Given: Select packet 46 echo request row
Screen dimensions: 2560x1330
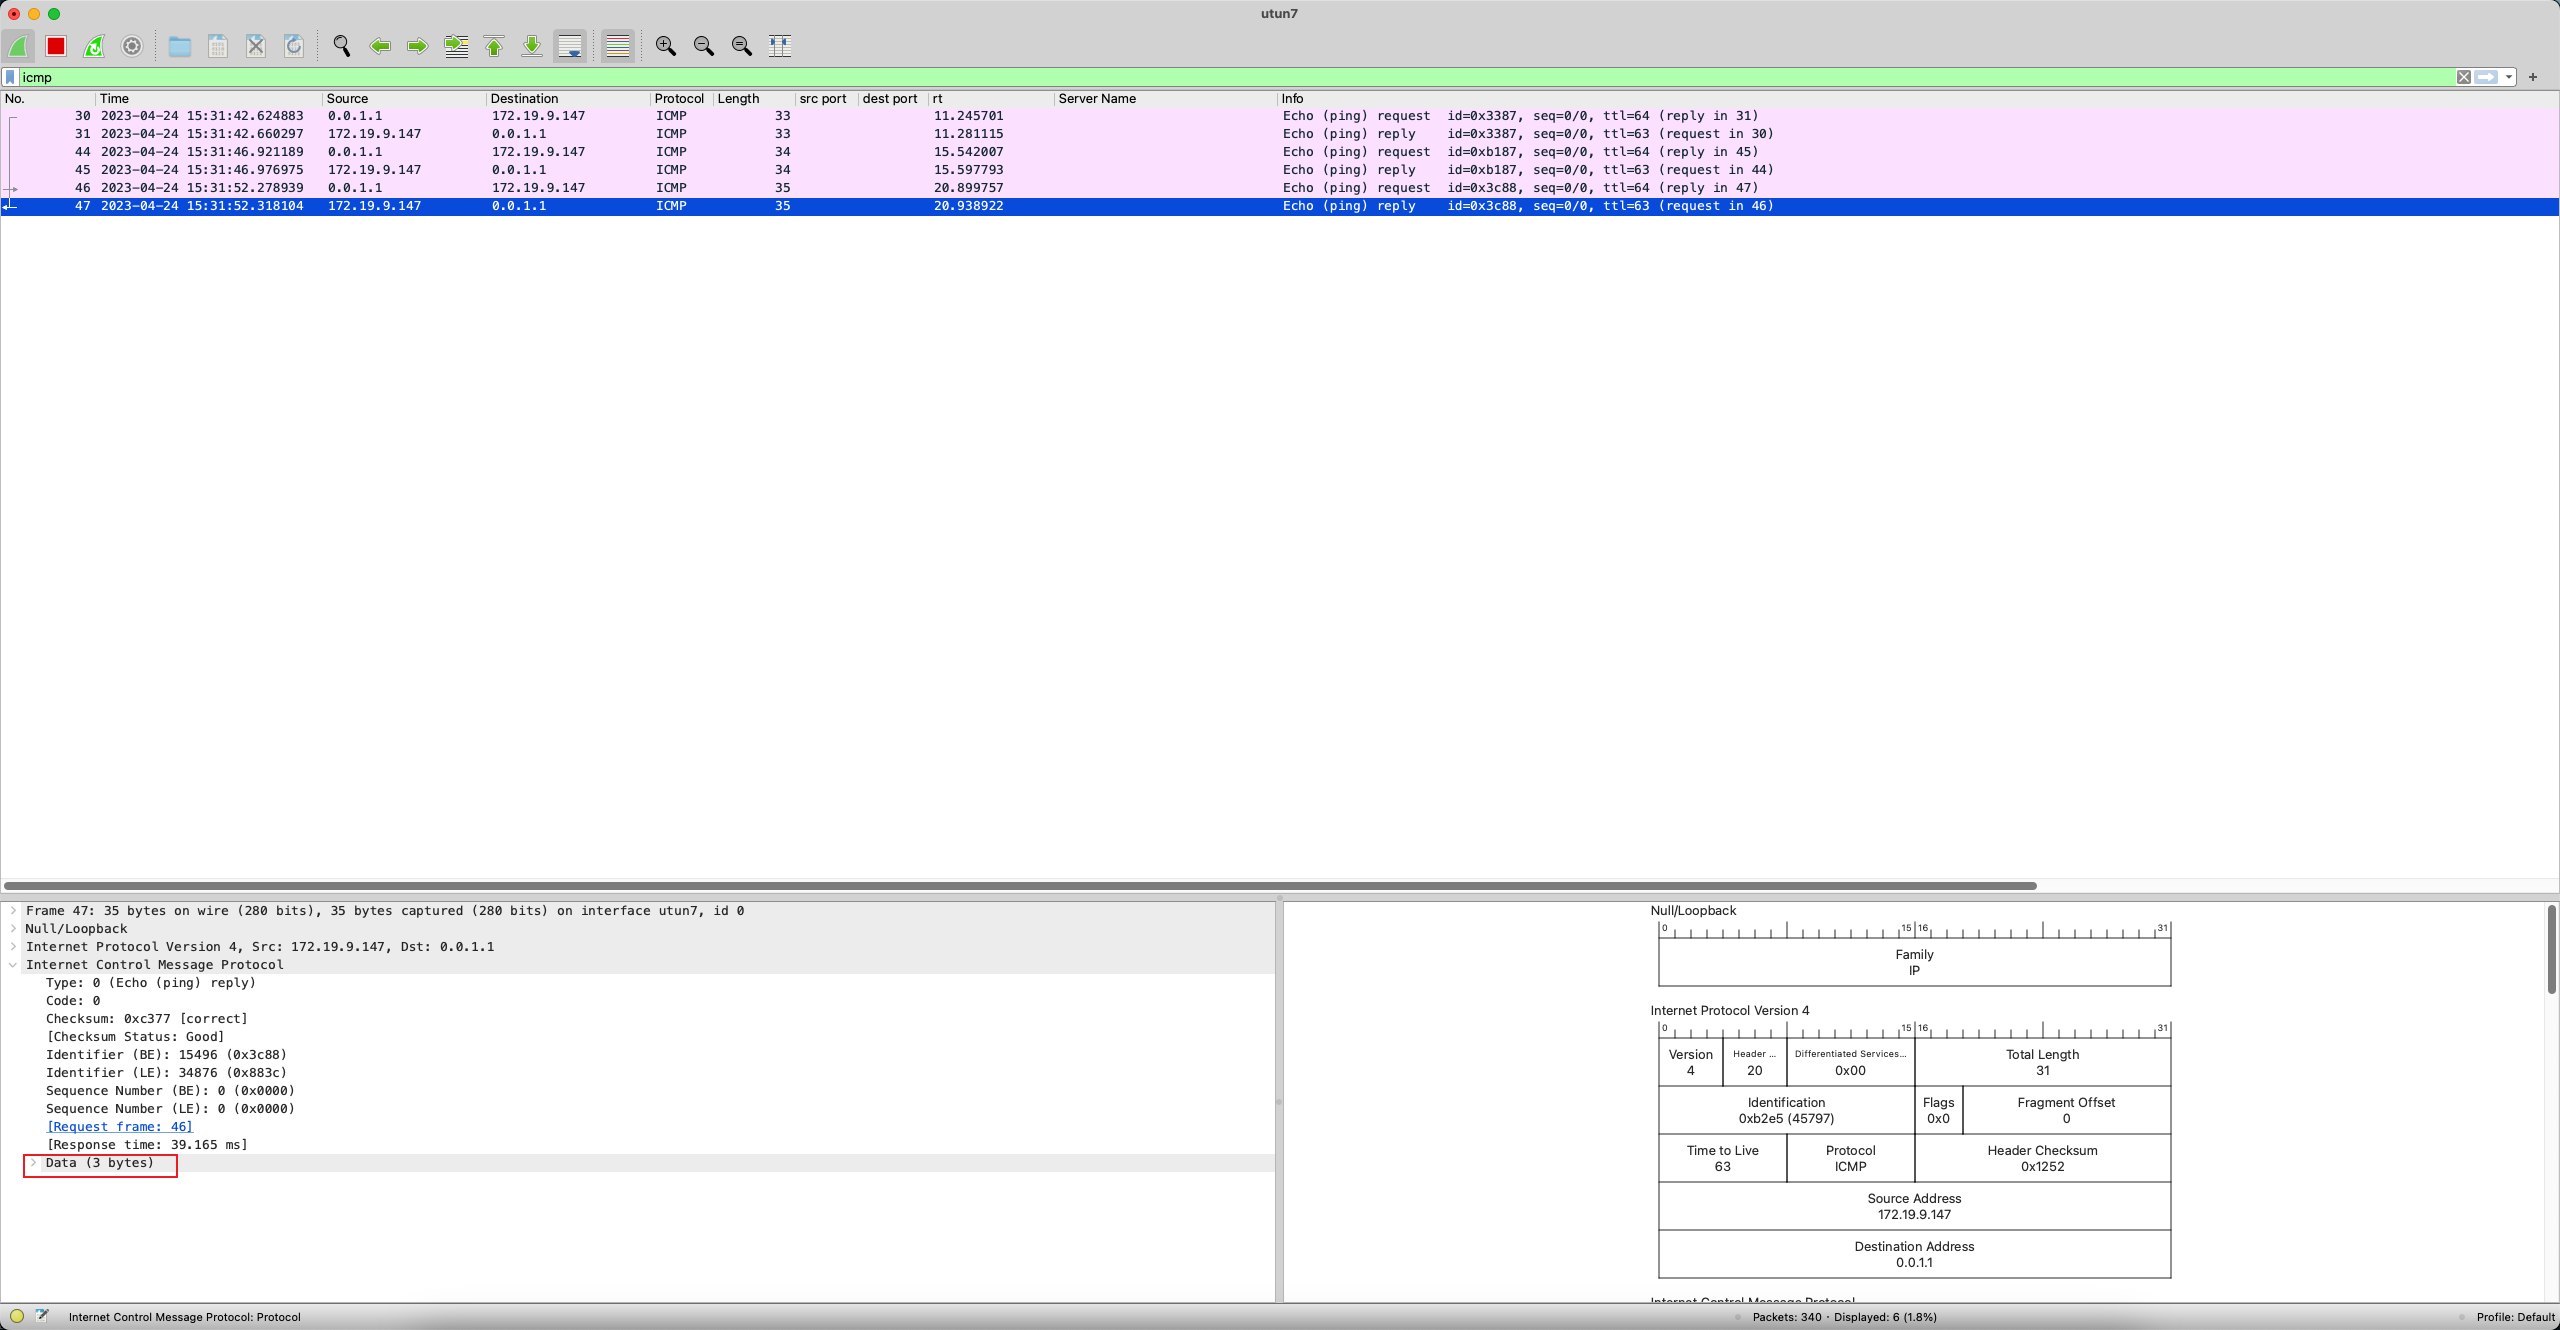Looking at the screenshot, I should tap(1280, 188).
